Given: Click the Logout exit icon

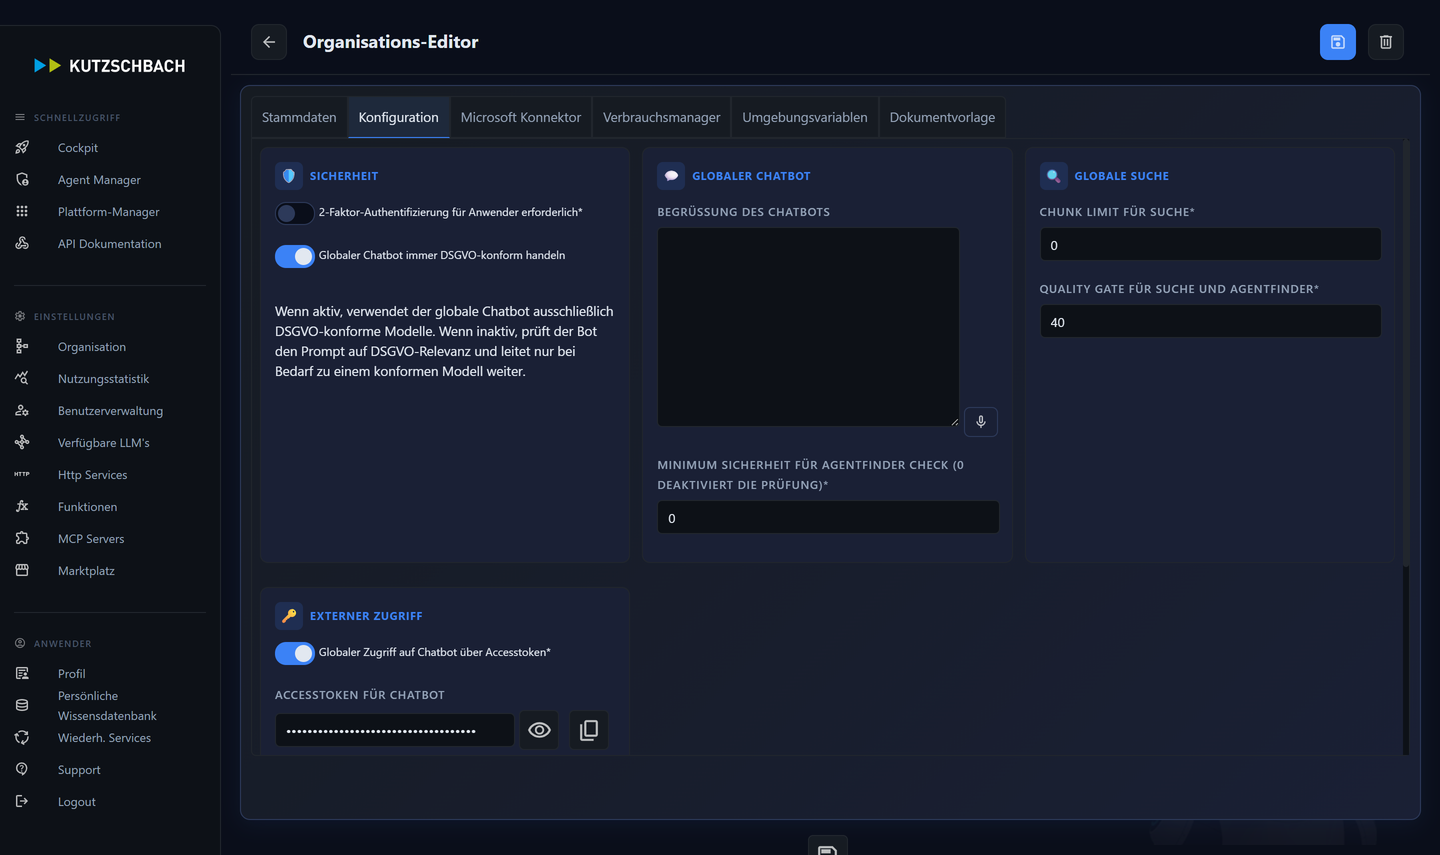Looking at the screenshot, I should 22,801.
